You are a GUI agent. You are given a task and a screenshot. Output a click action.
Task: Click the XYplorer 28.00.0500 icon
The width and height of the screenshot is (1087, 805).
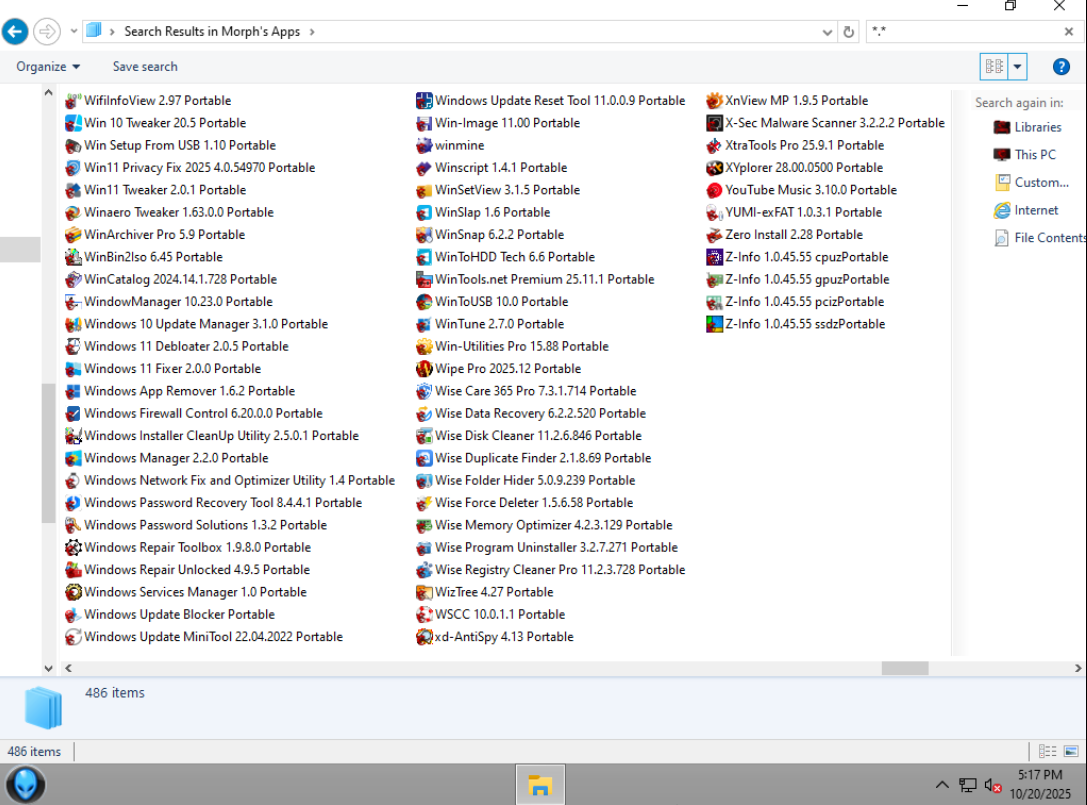[x=714, y=168]
